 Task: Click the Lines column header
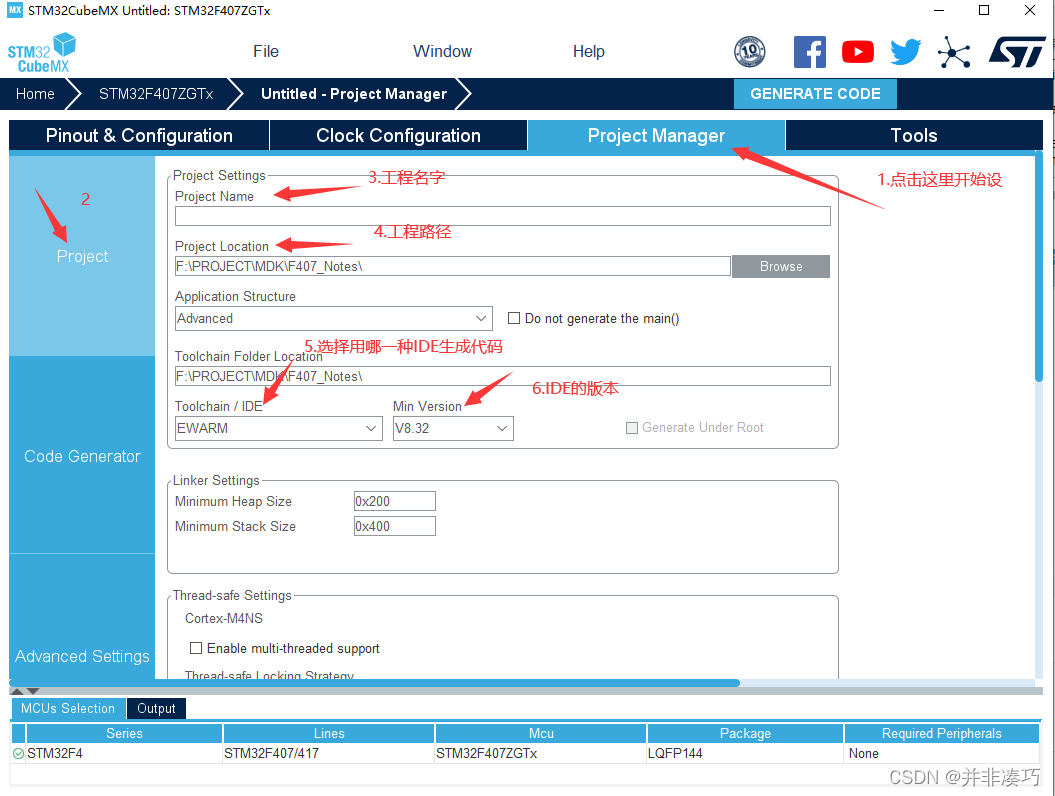(329, 733)
